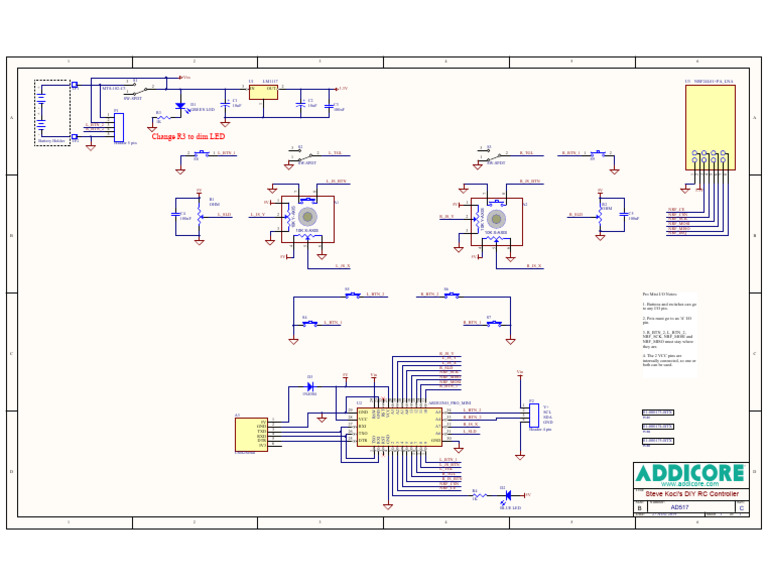
Task: Click the revision field showing C
Action: pos(742,508)
